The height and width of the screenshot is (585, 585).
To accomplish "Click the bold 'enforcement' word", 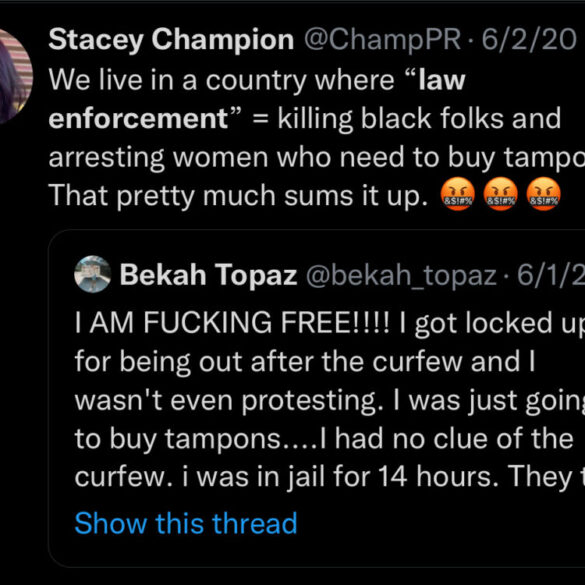I will point(138,118).
